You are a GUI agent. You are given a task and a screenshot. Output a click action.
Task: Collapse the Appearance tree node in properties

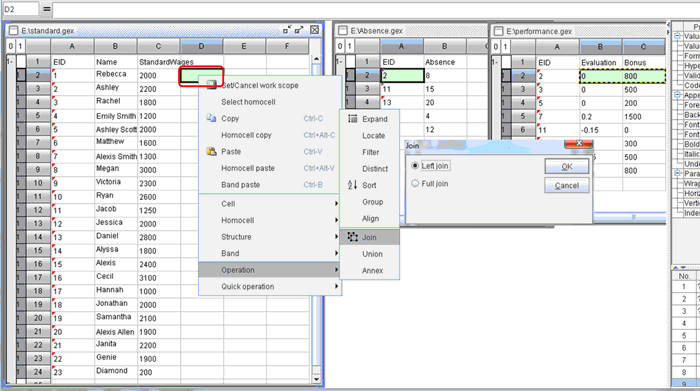pyautogui.click(x=677, y=95)
